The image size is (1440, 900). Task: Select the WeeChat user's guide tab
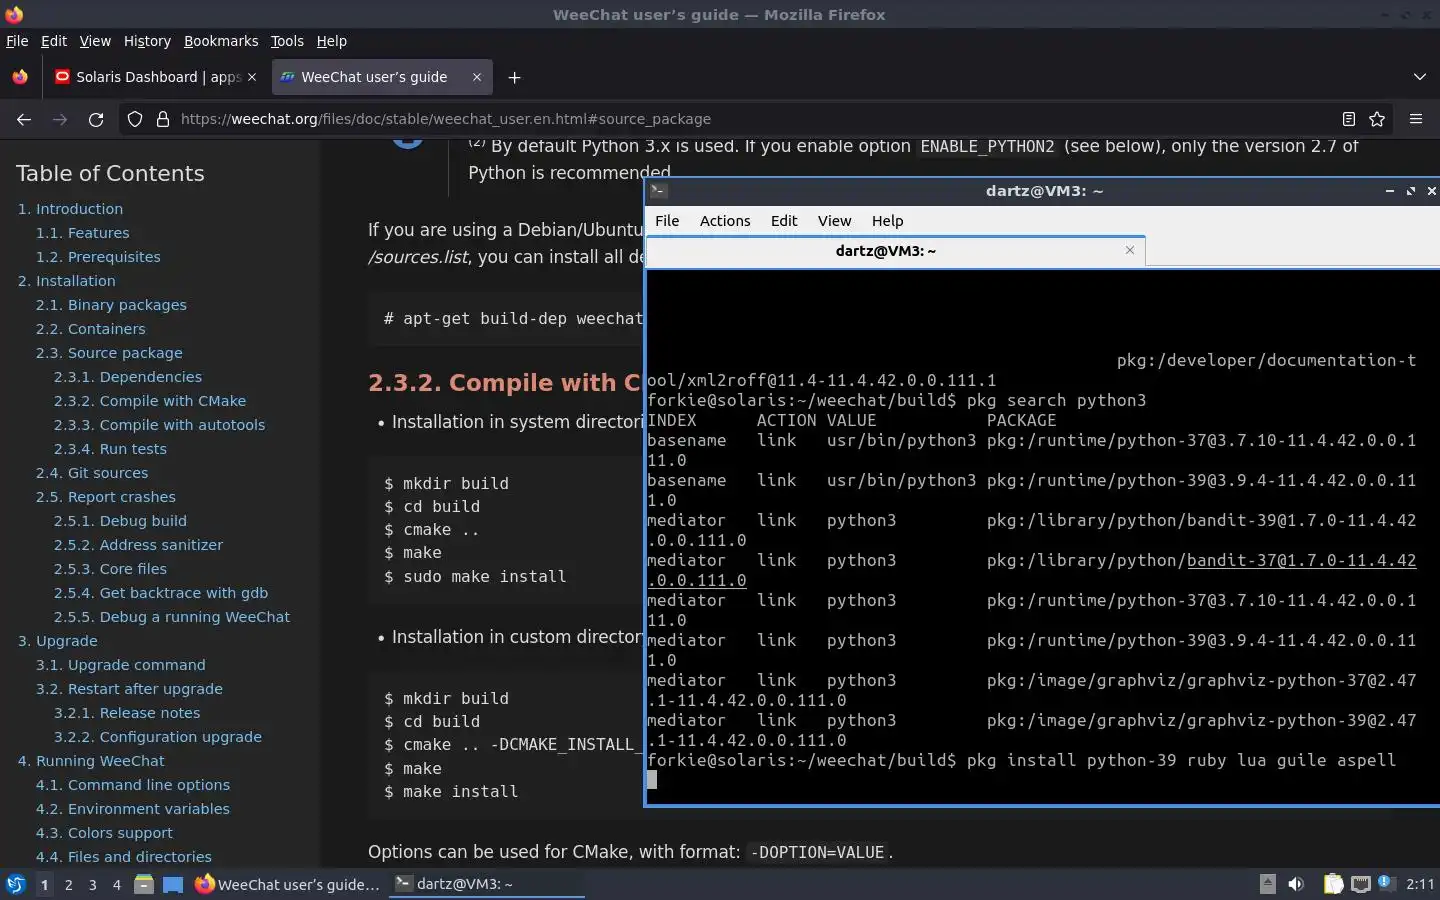[x=381, y=77]
